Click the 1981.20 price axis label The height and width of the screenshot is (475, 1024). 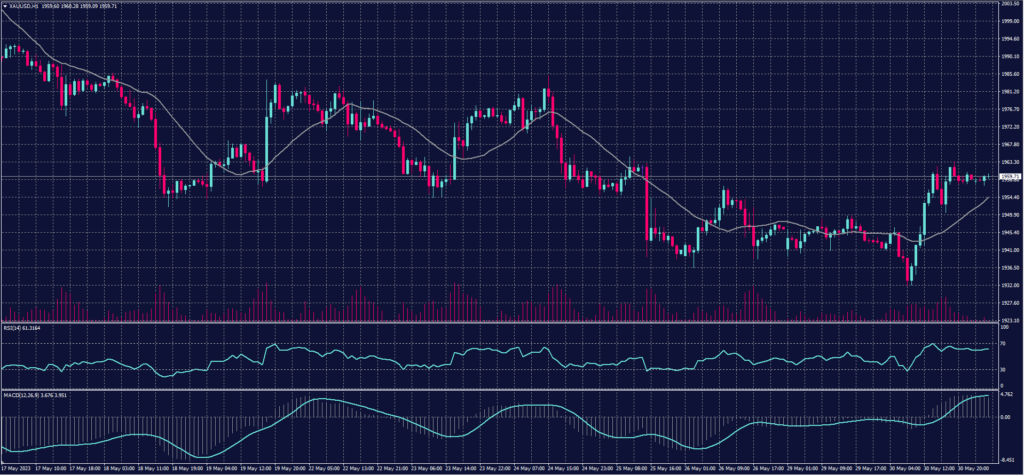click(x=1008, y=92)
